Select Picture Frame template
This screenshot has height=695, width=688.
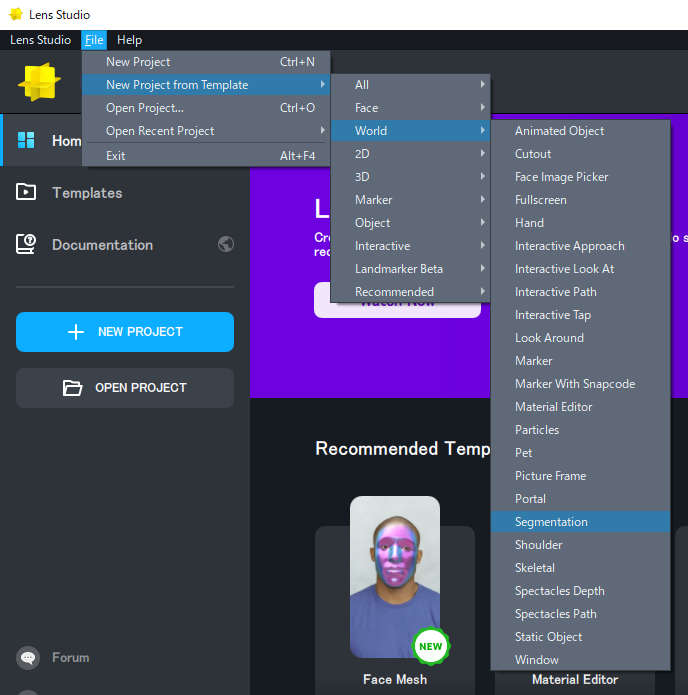[580, 476]
